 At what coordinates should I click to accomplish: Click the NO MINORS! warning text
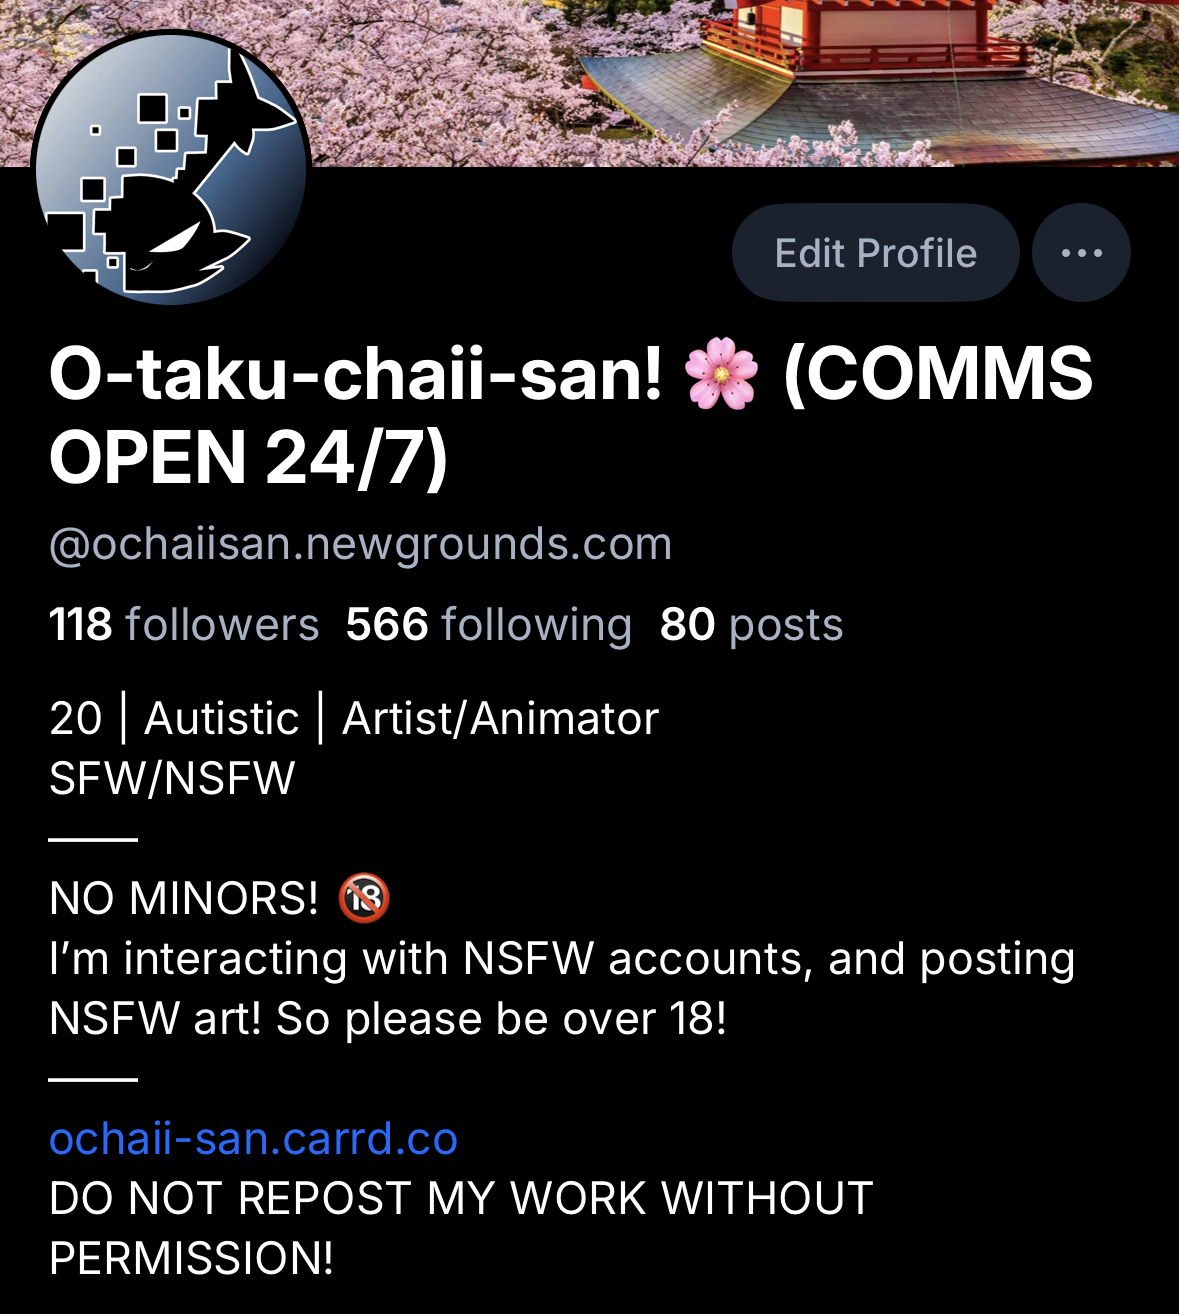click(184, 898)
